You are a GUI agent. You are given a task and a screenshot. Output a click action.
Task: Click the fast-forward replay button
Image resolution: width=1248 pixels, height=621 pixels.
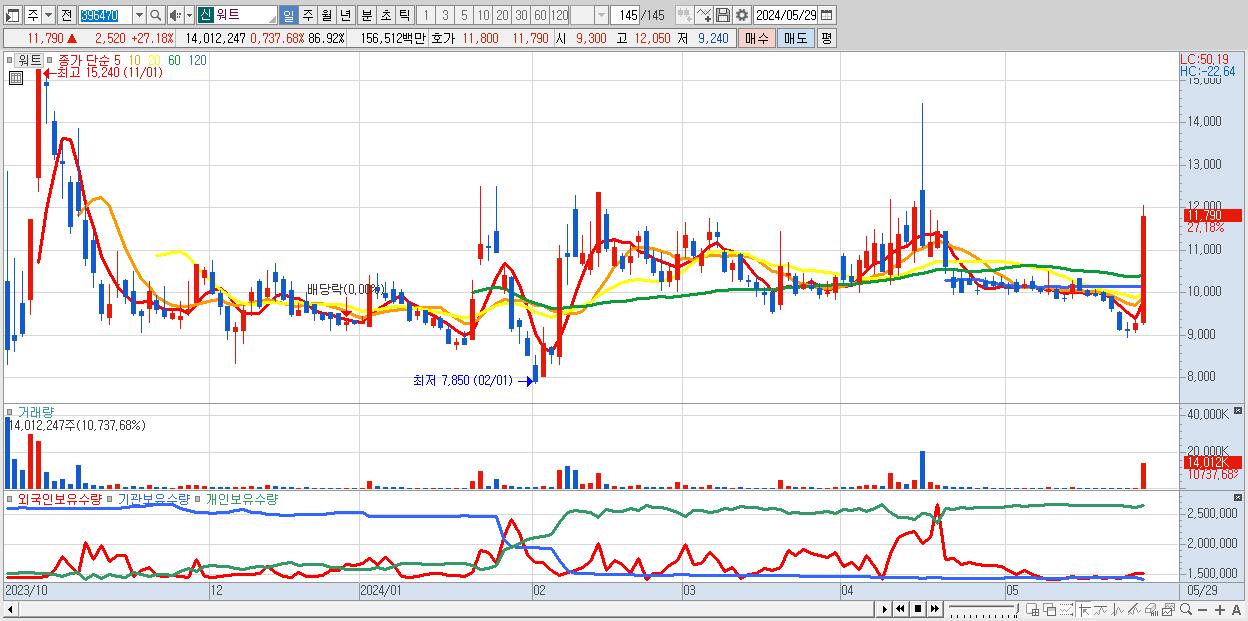click(934, 609)
